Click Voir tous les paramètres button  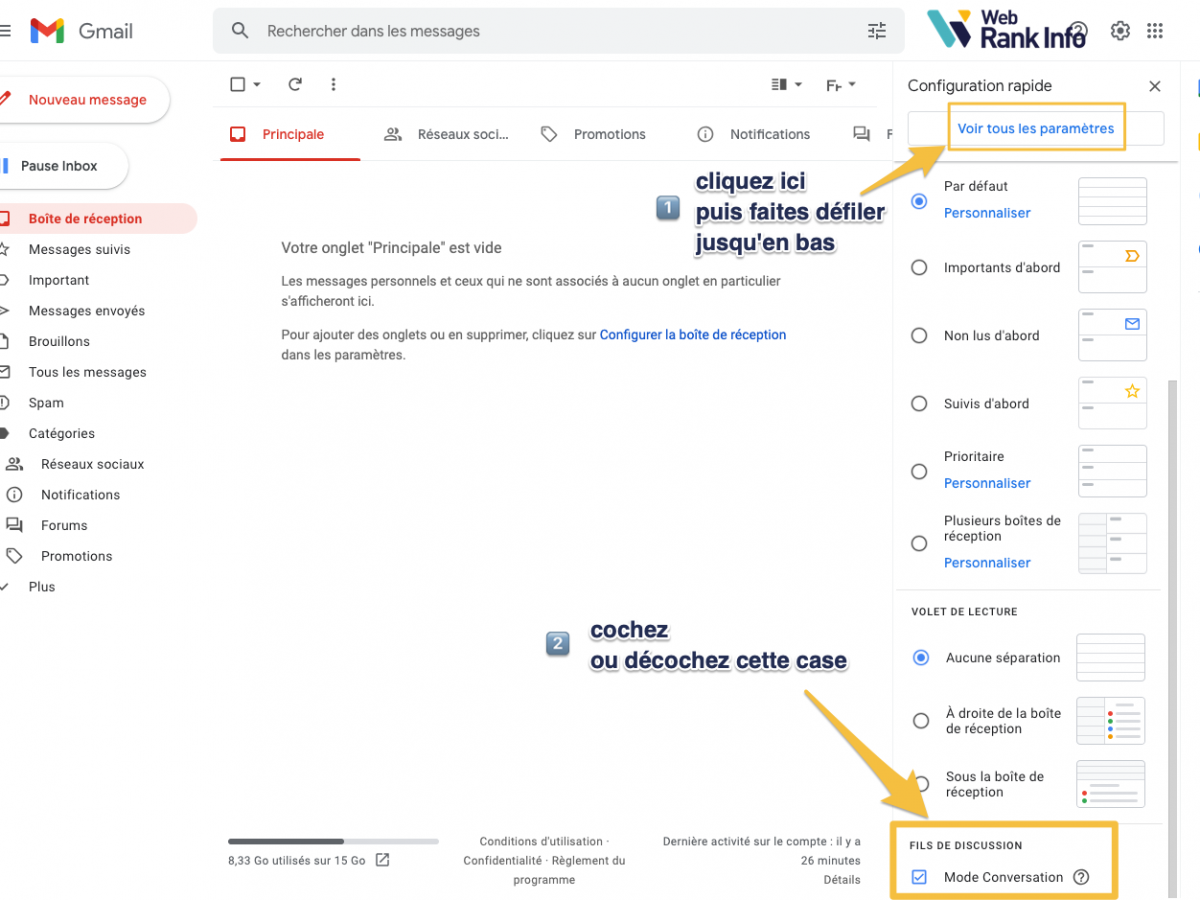click(1035, 128)
